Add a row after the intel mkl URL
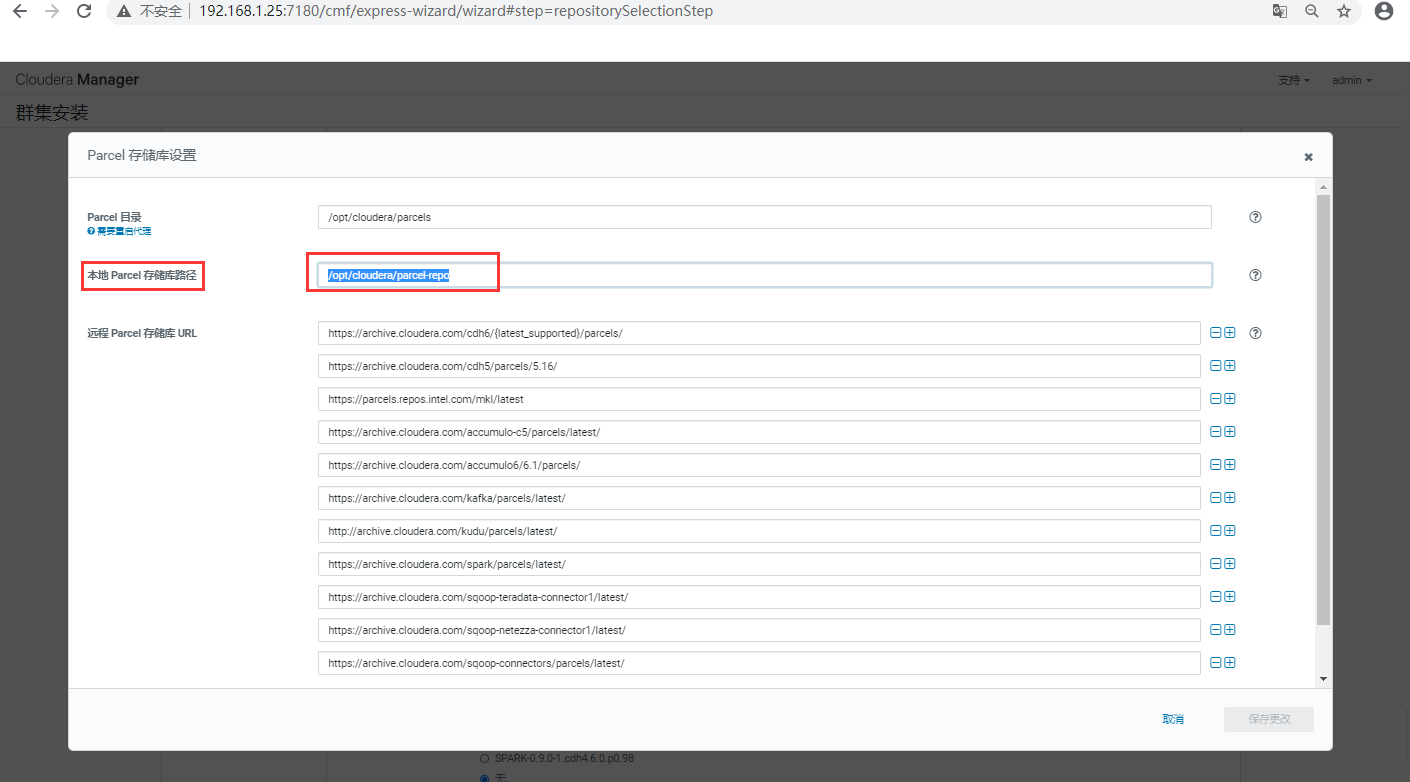Screen dimensions: 1410x782 [x=1230, y=399]
